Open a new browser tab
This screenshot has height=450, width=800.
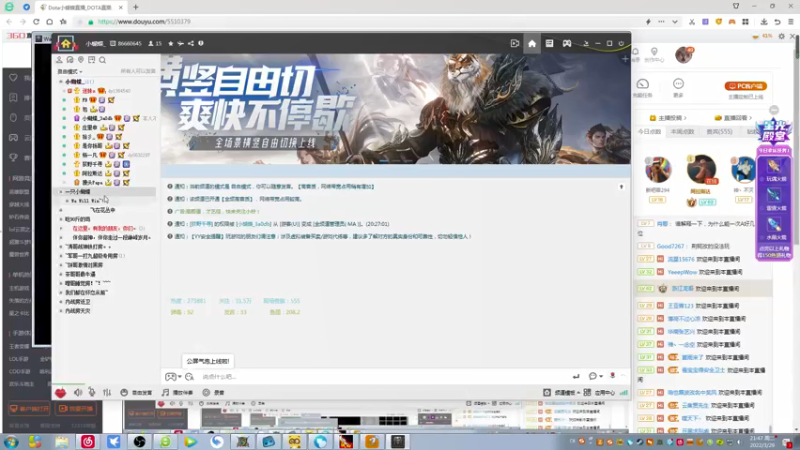click(136, 7)
